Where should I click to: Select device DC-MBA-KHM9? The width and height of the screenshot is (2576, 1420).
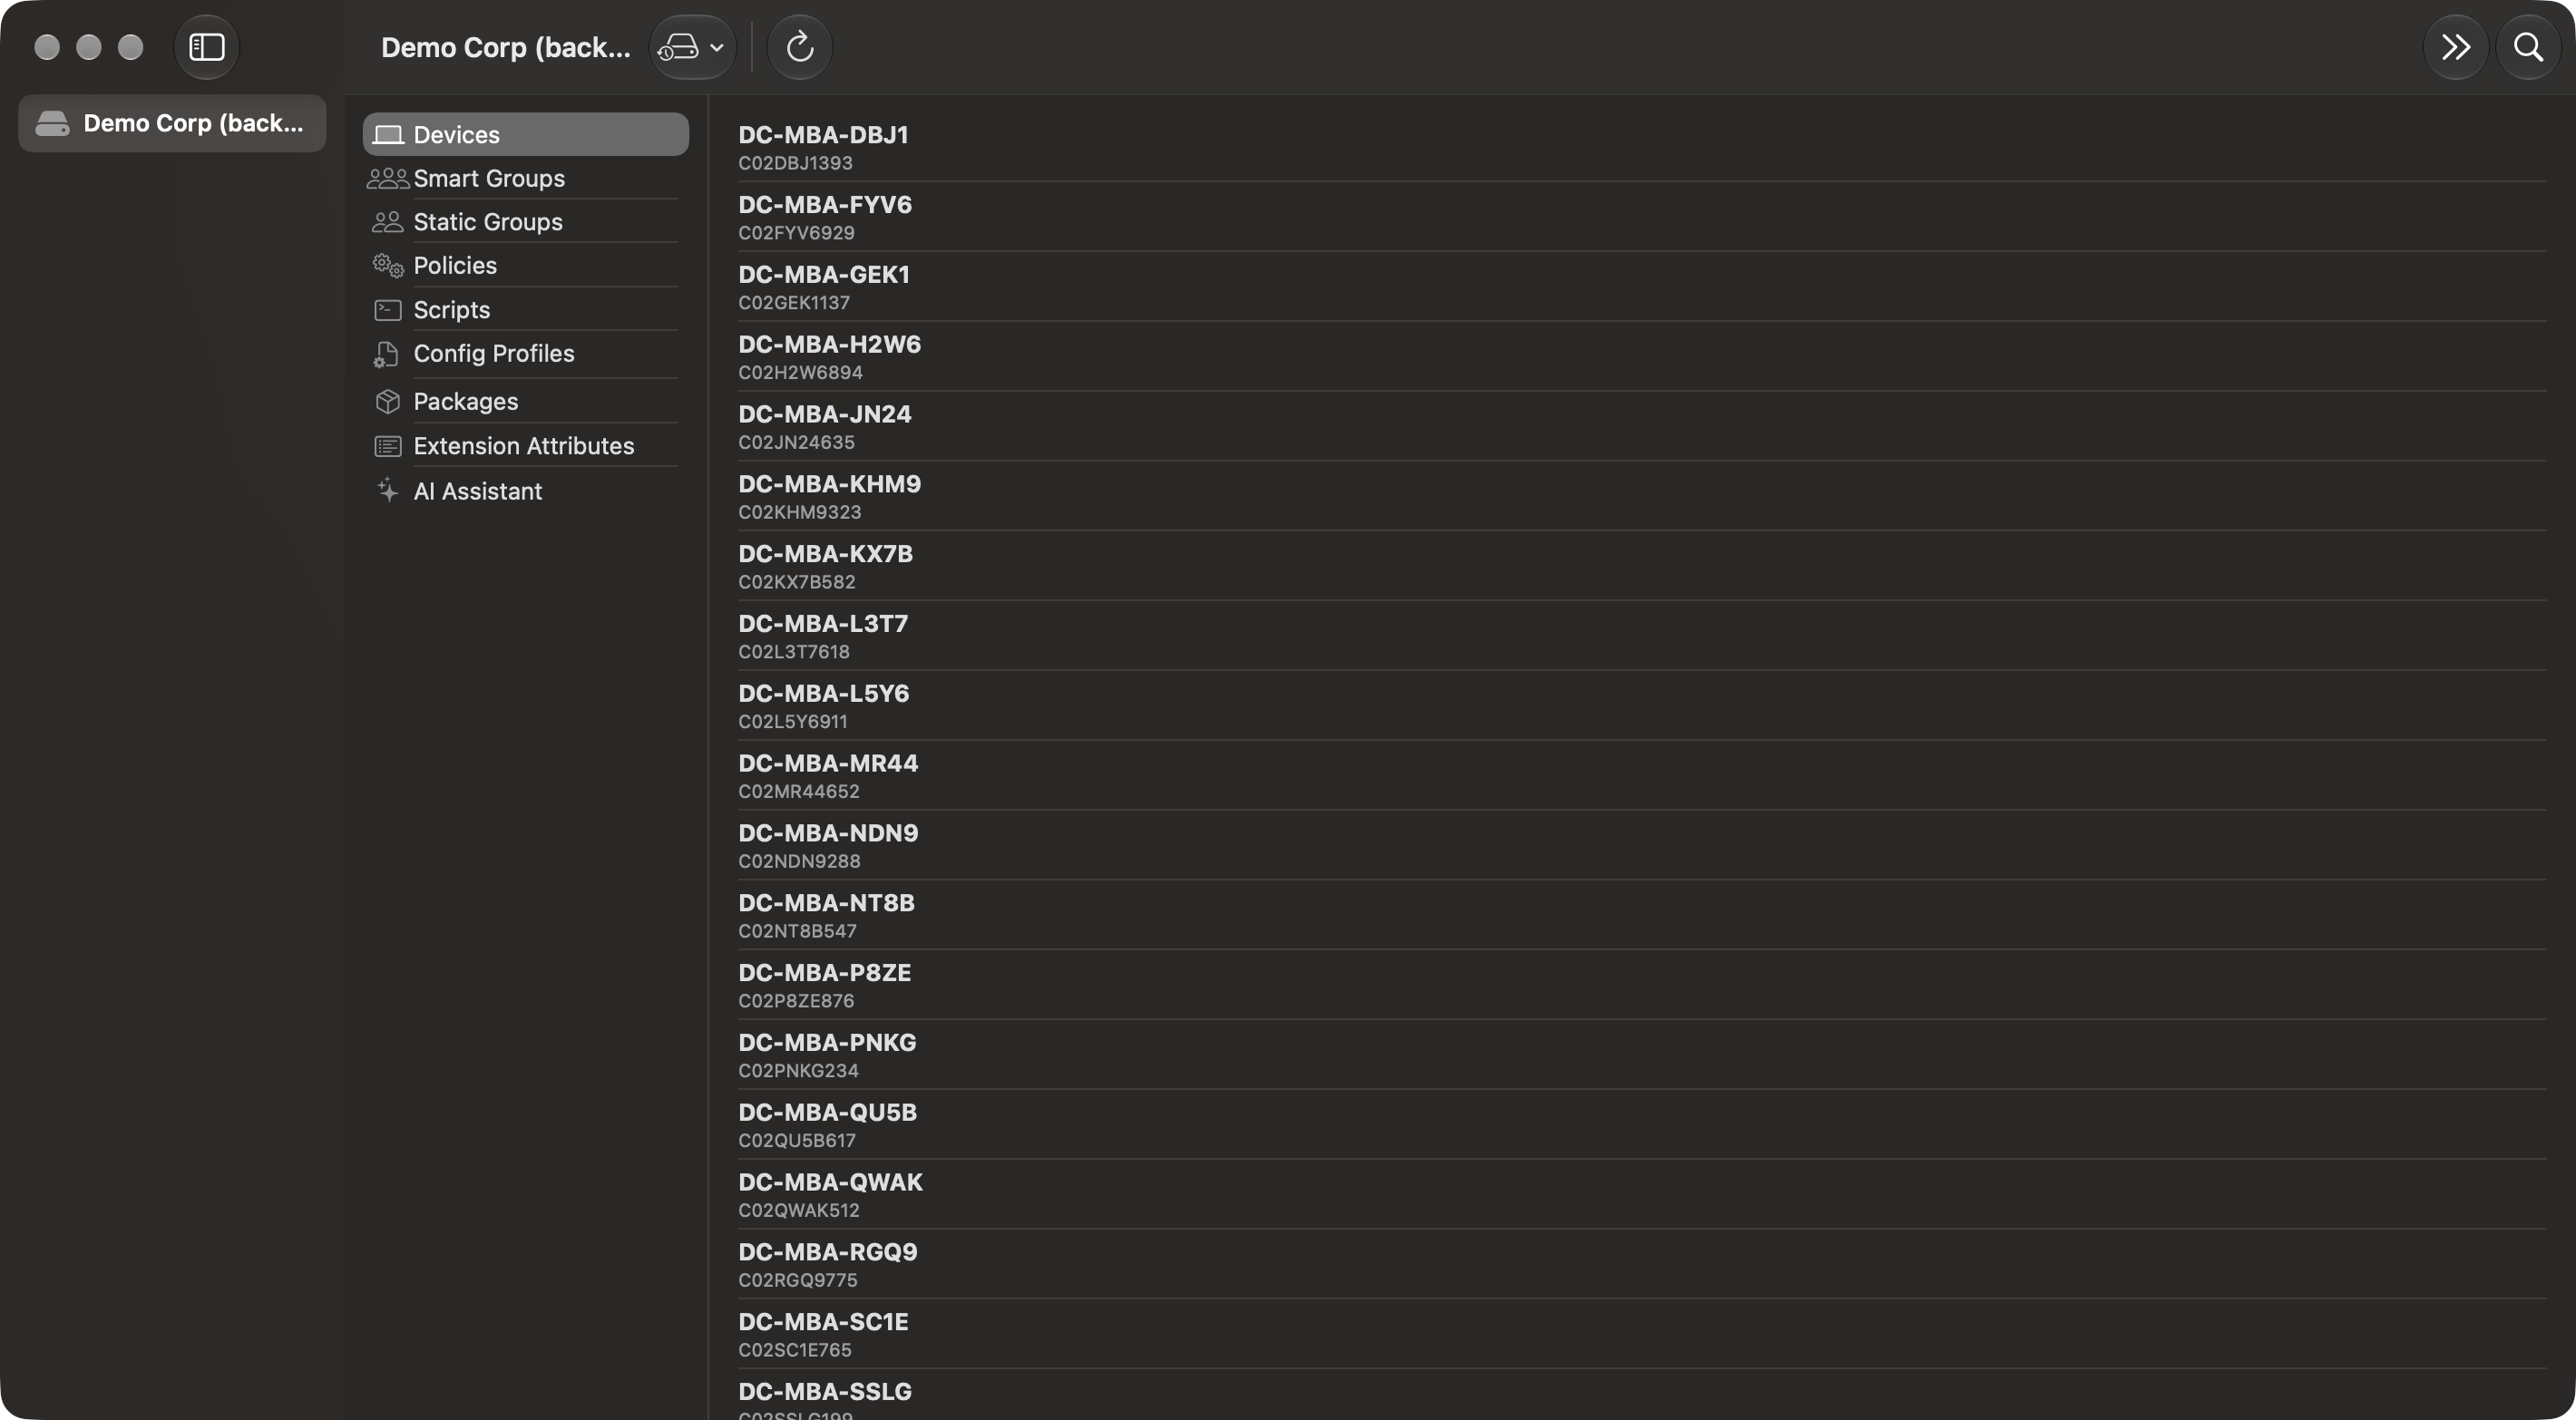click(1642, 497)
